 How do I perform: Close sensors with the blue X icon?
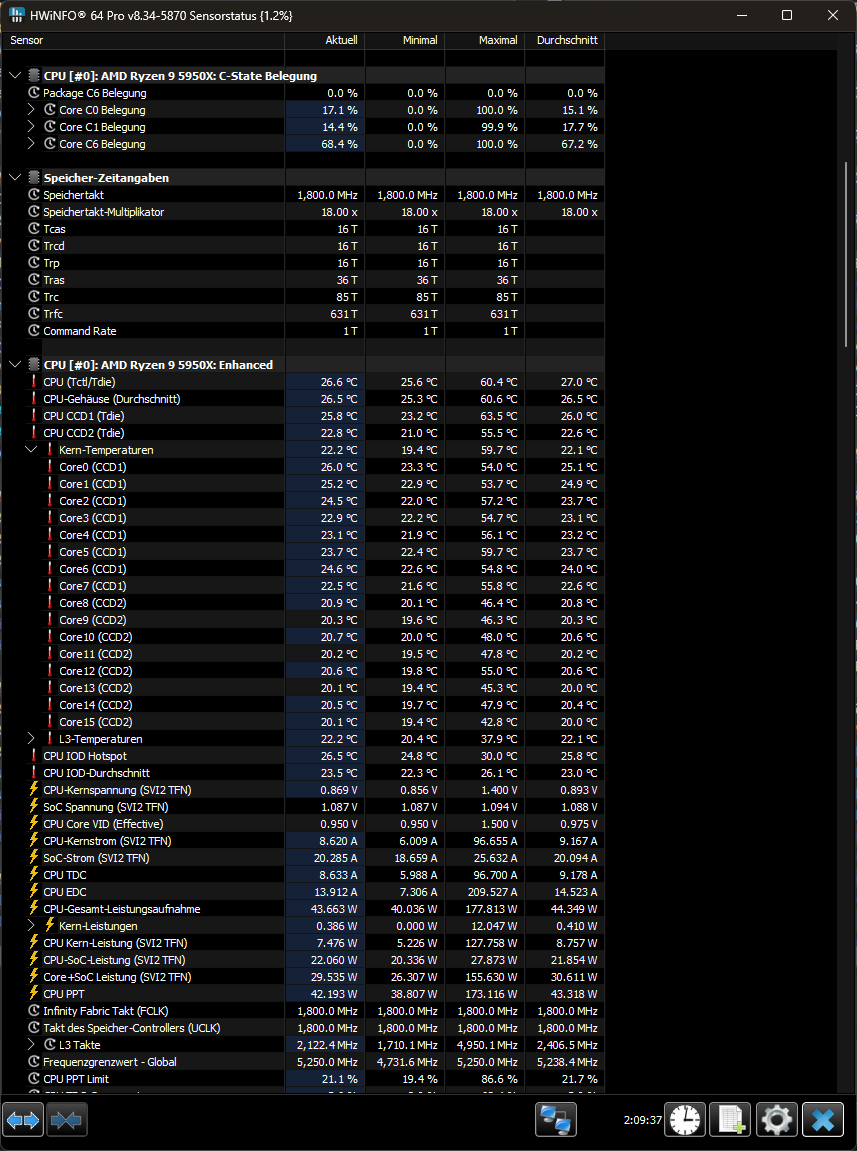coord(823,1120)
